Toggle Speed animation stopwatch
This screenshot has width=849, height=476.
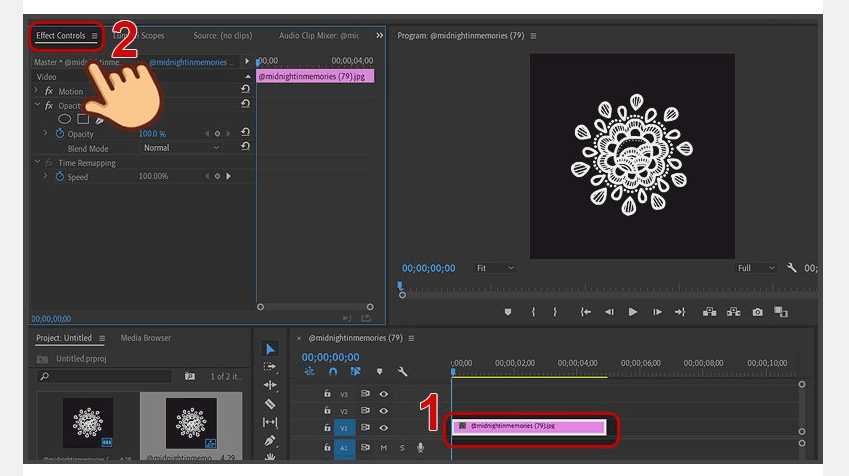pyautogui.click(x=60, y=176)
